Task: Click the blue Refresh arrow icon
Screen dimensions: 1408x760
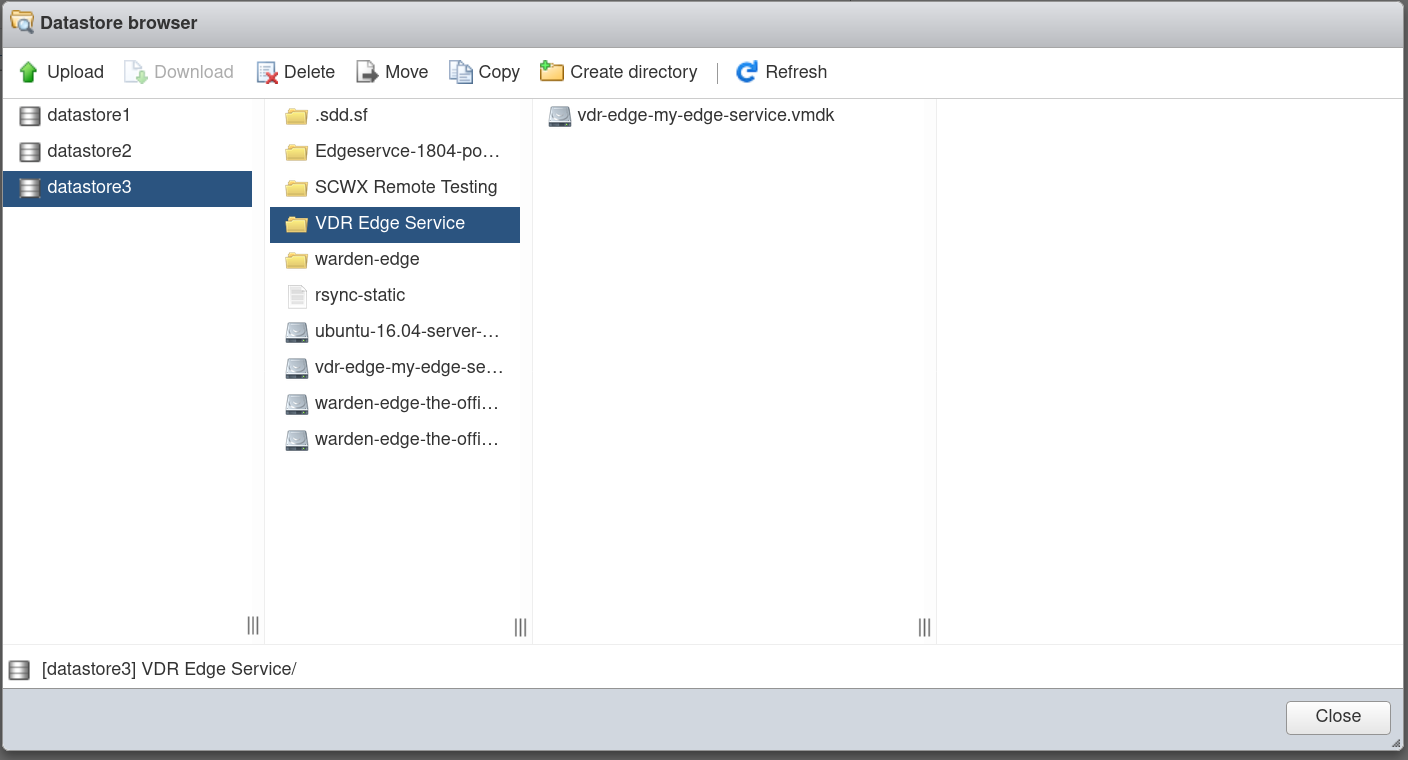Action: click(747, 72)
